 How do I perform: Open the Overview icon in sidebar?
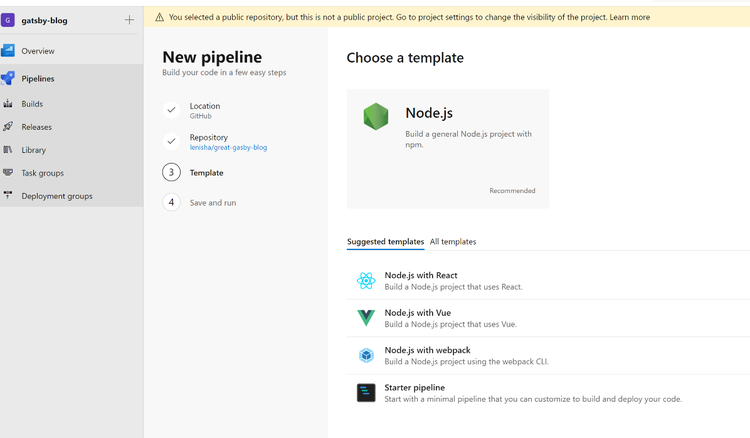(8, 51)
